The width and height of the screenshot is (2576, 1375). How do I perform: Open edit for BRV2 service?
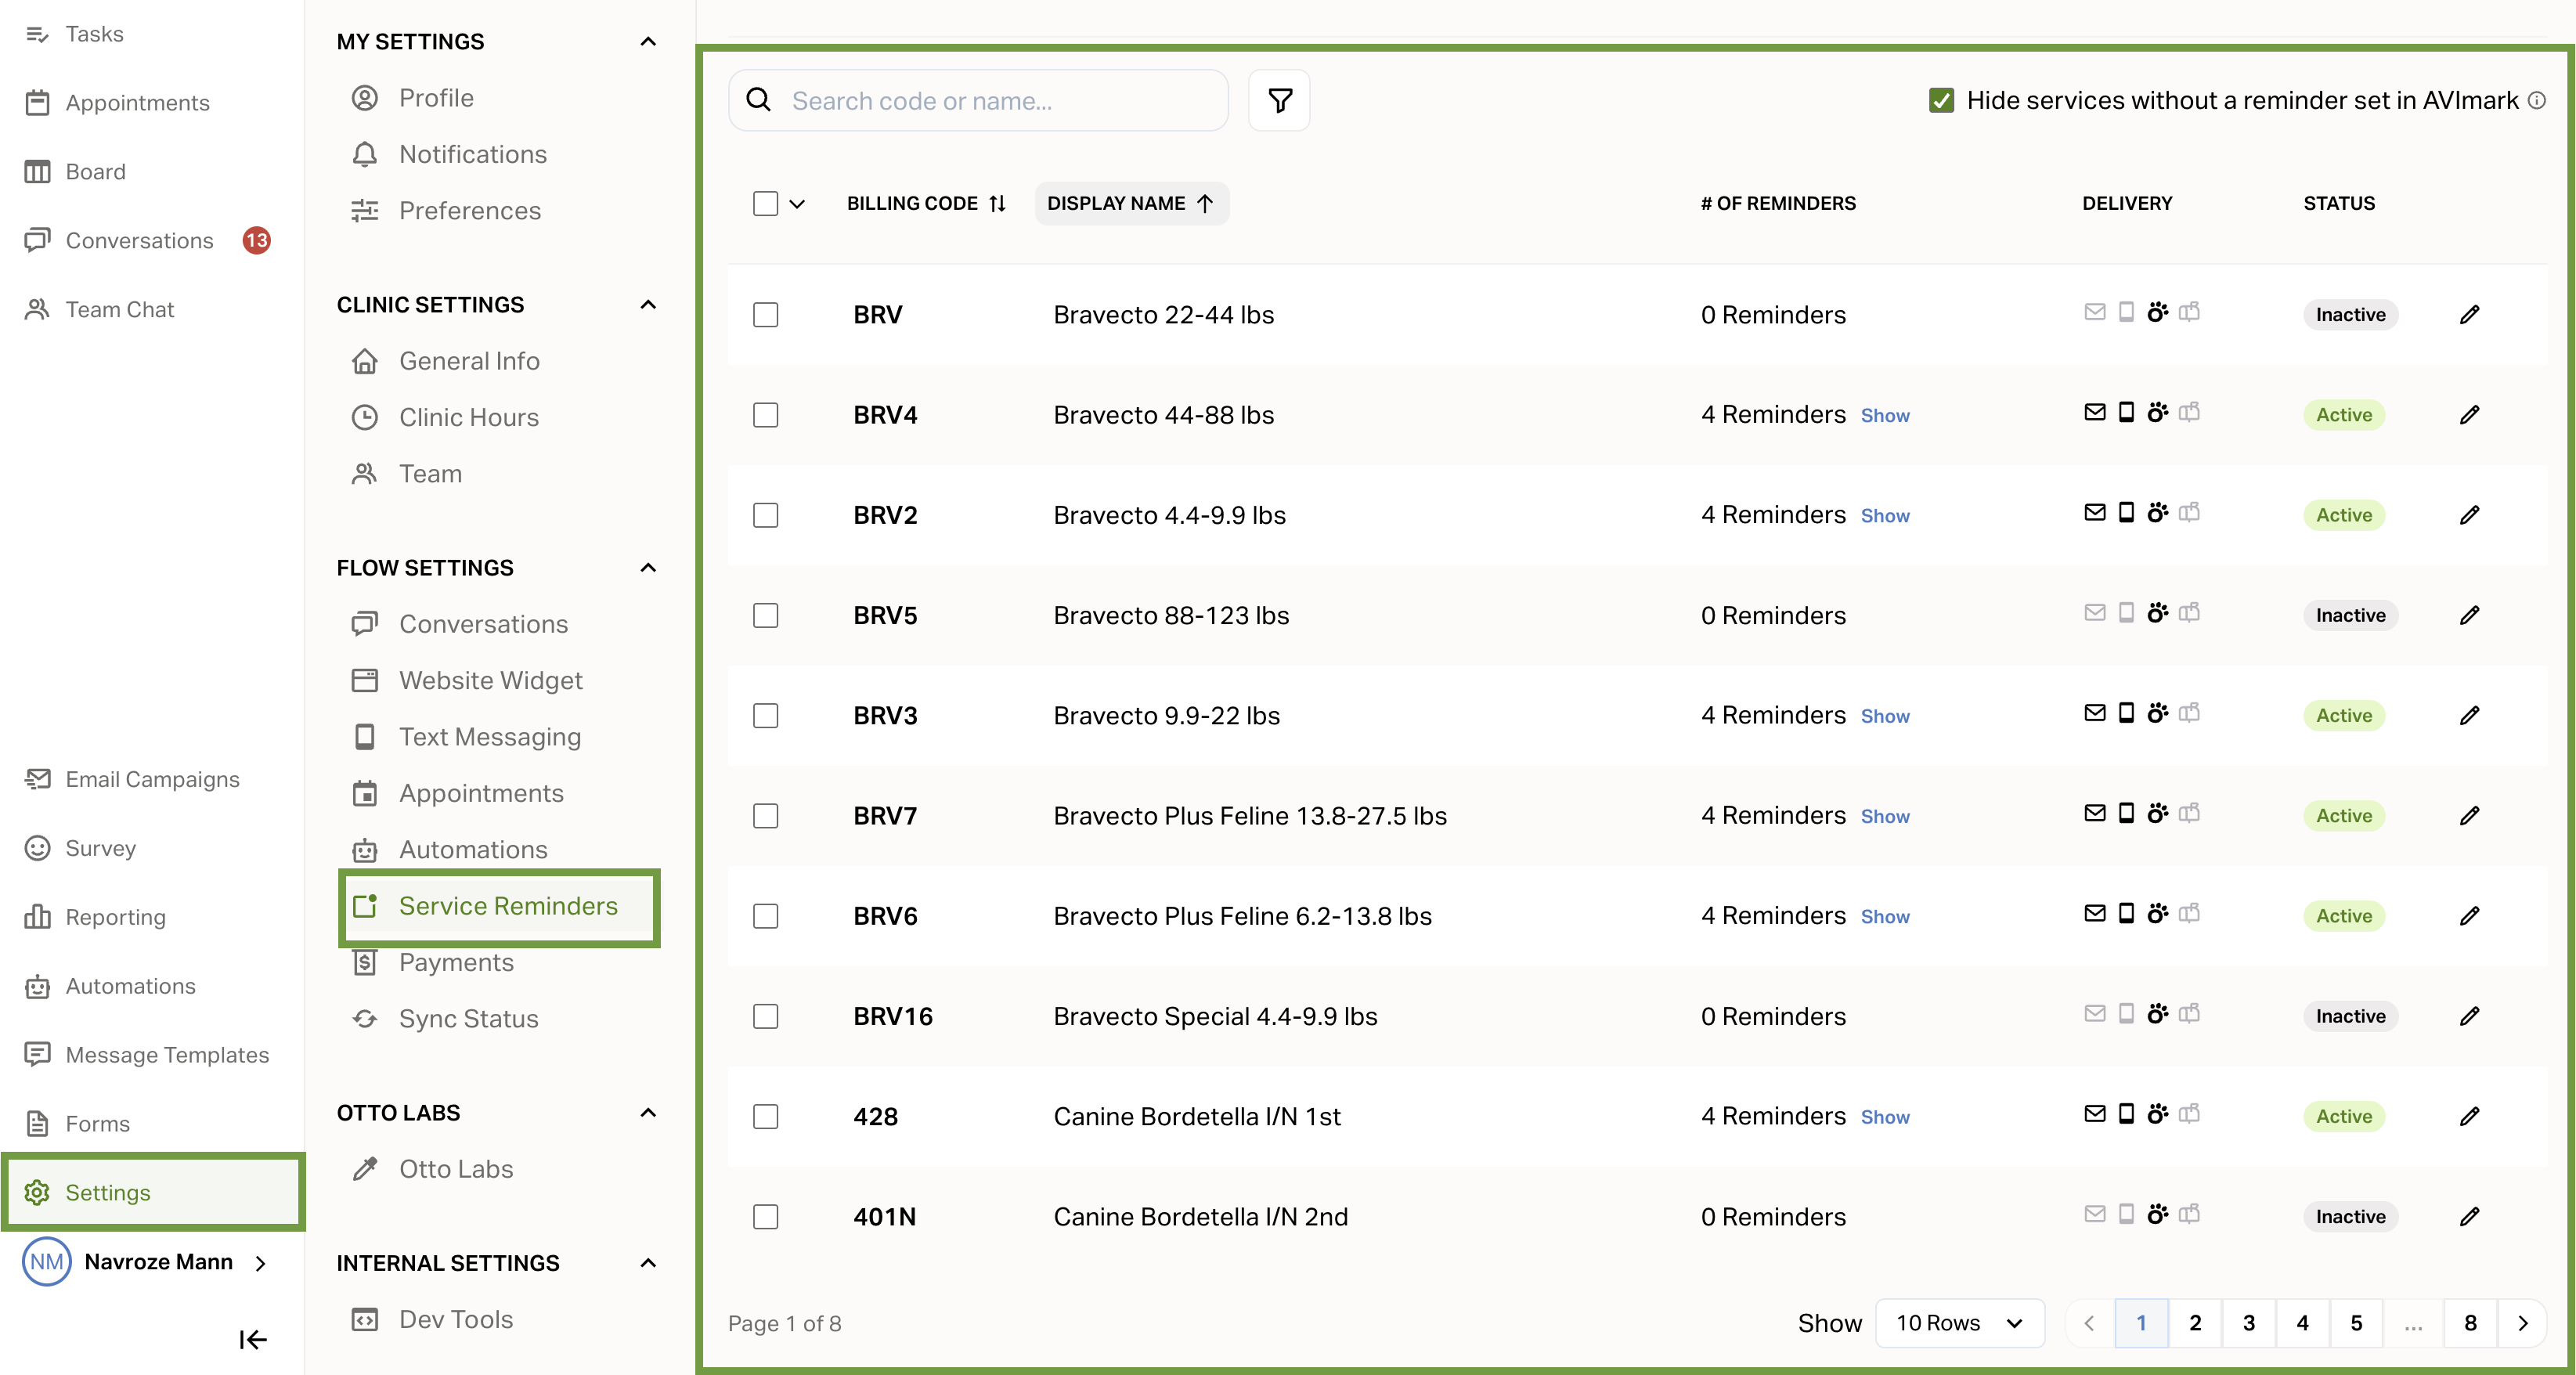[2469, 515]
